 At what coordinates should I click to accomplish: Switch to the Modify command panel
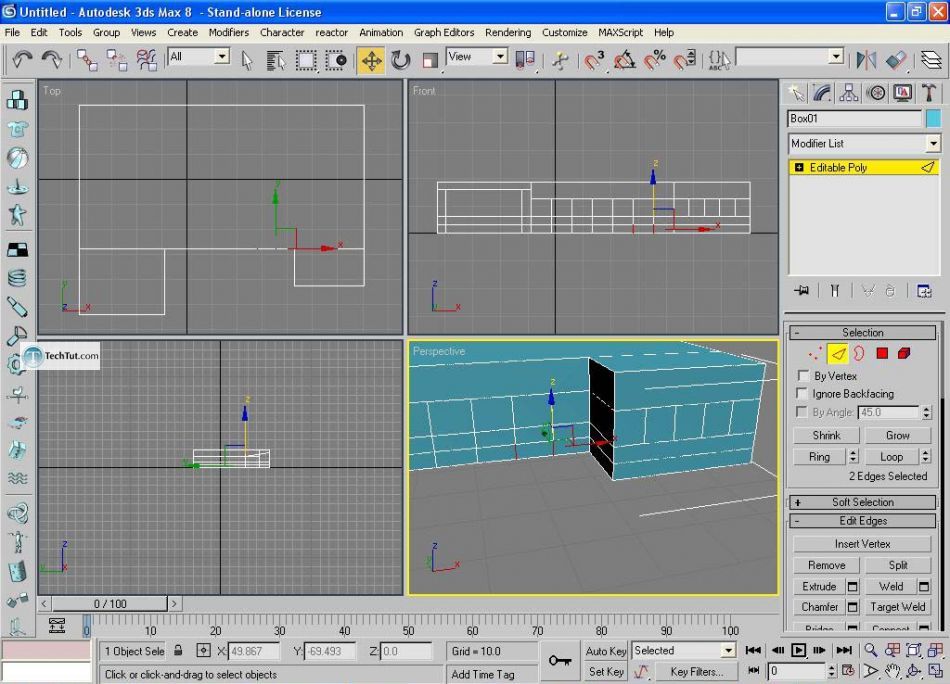[x=822, y=93]
